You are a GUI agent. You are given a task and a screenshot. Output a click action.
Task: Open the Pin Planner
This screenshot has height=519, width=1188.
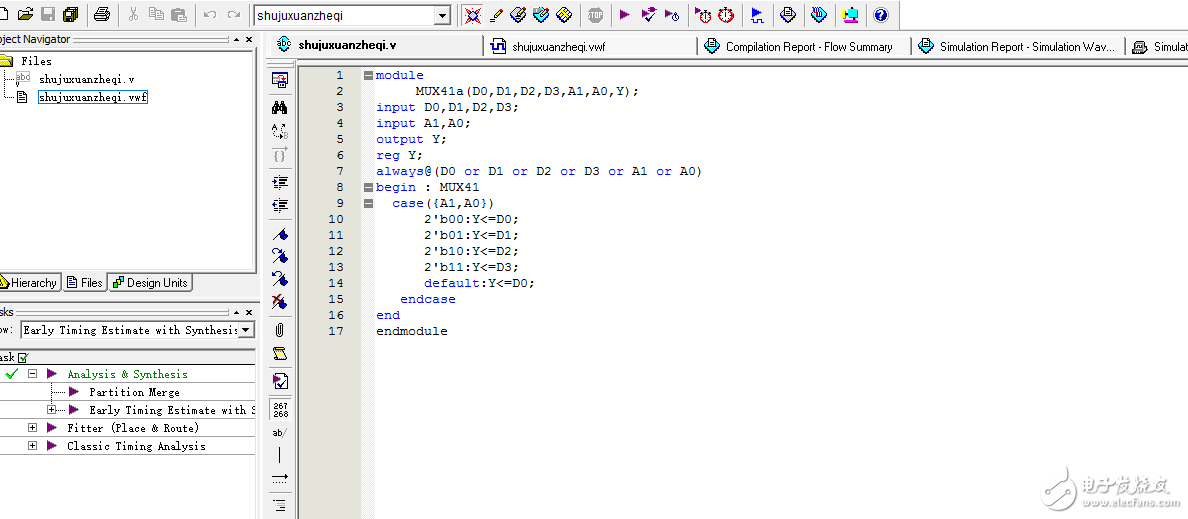(x=541, y=14)
